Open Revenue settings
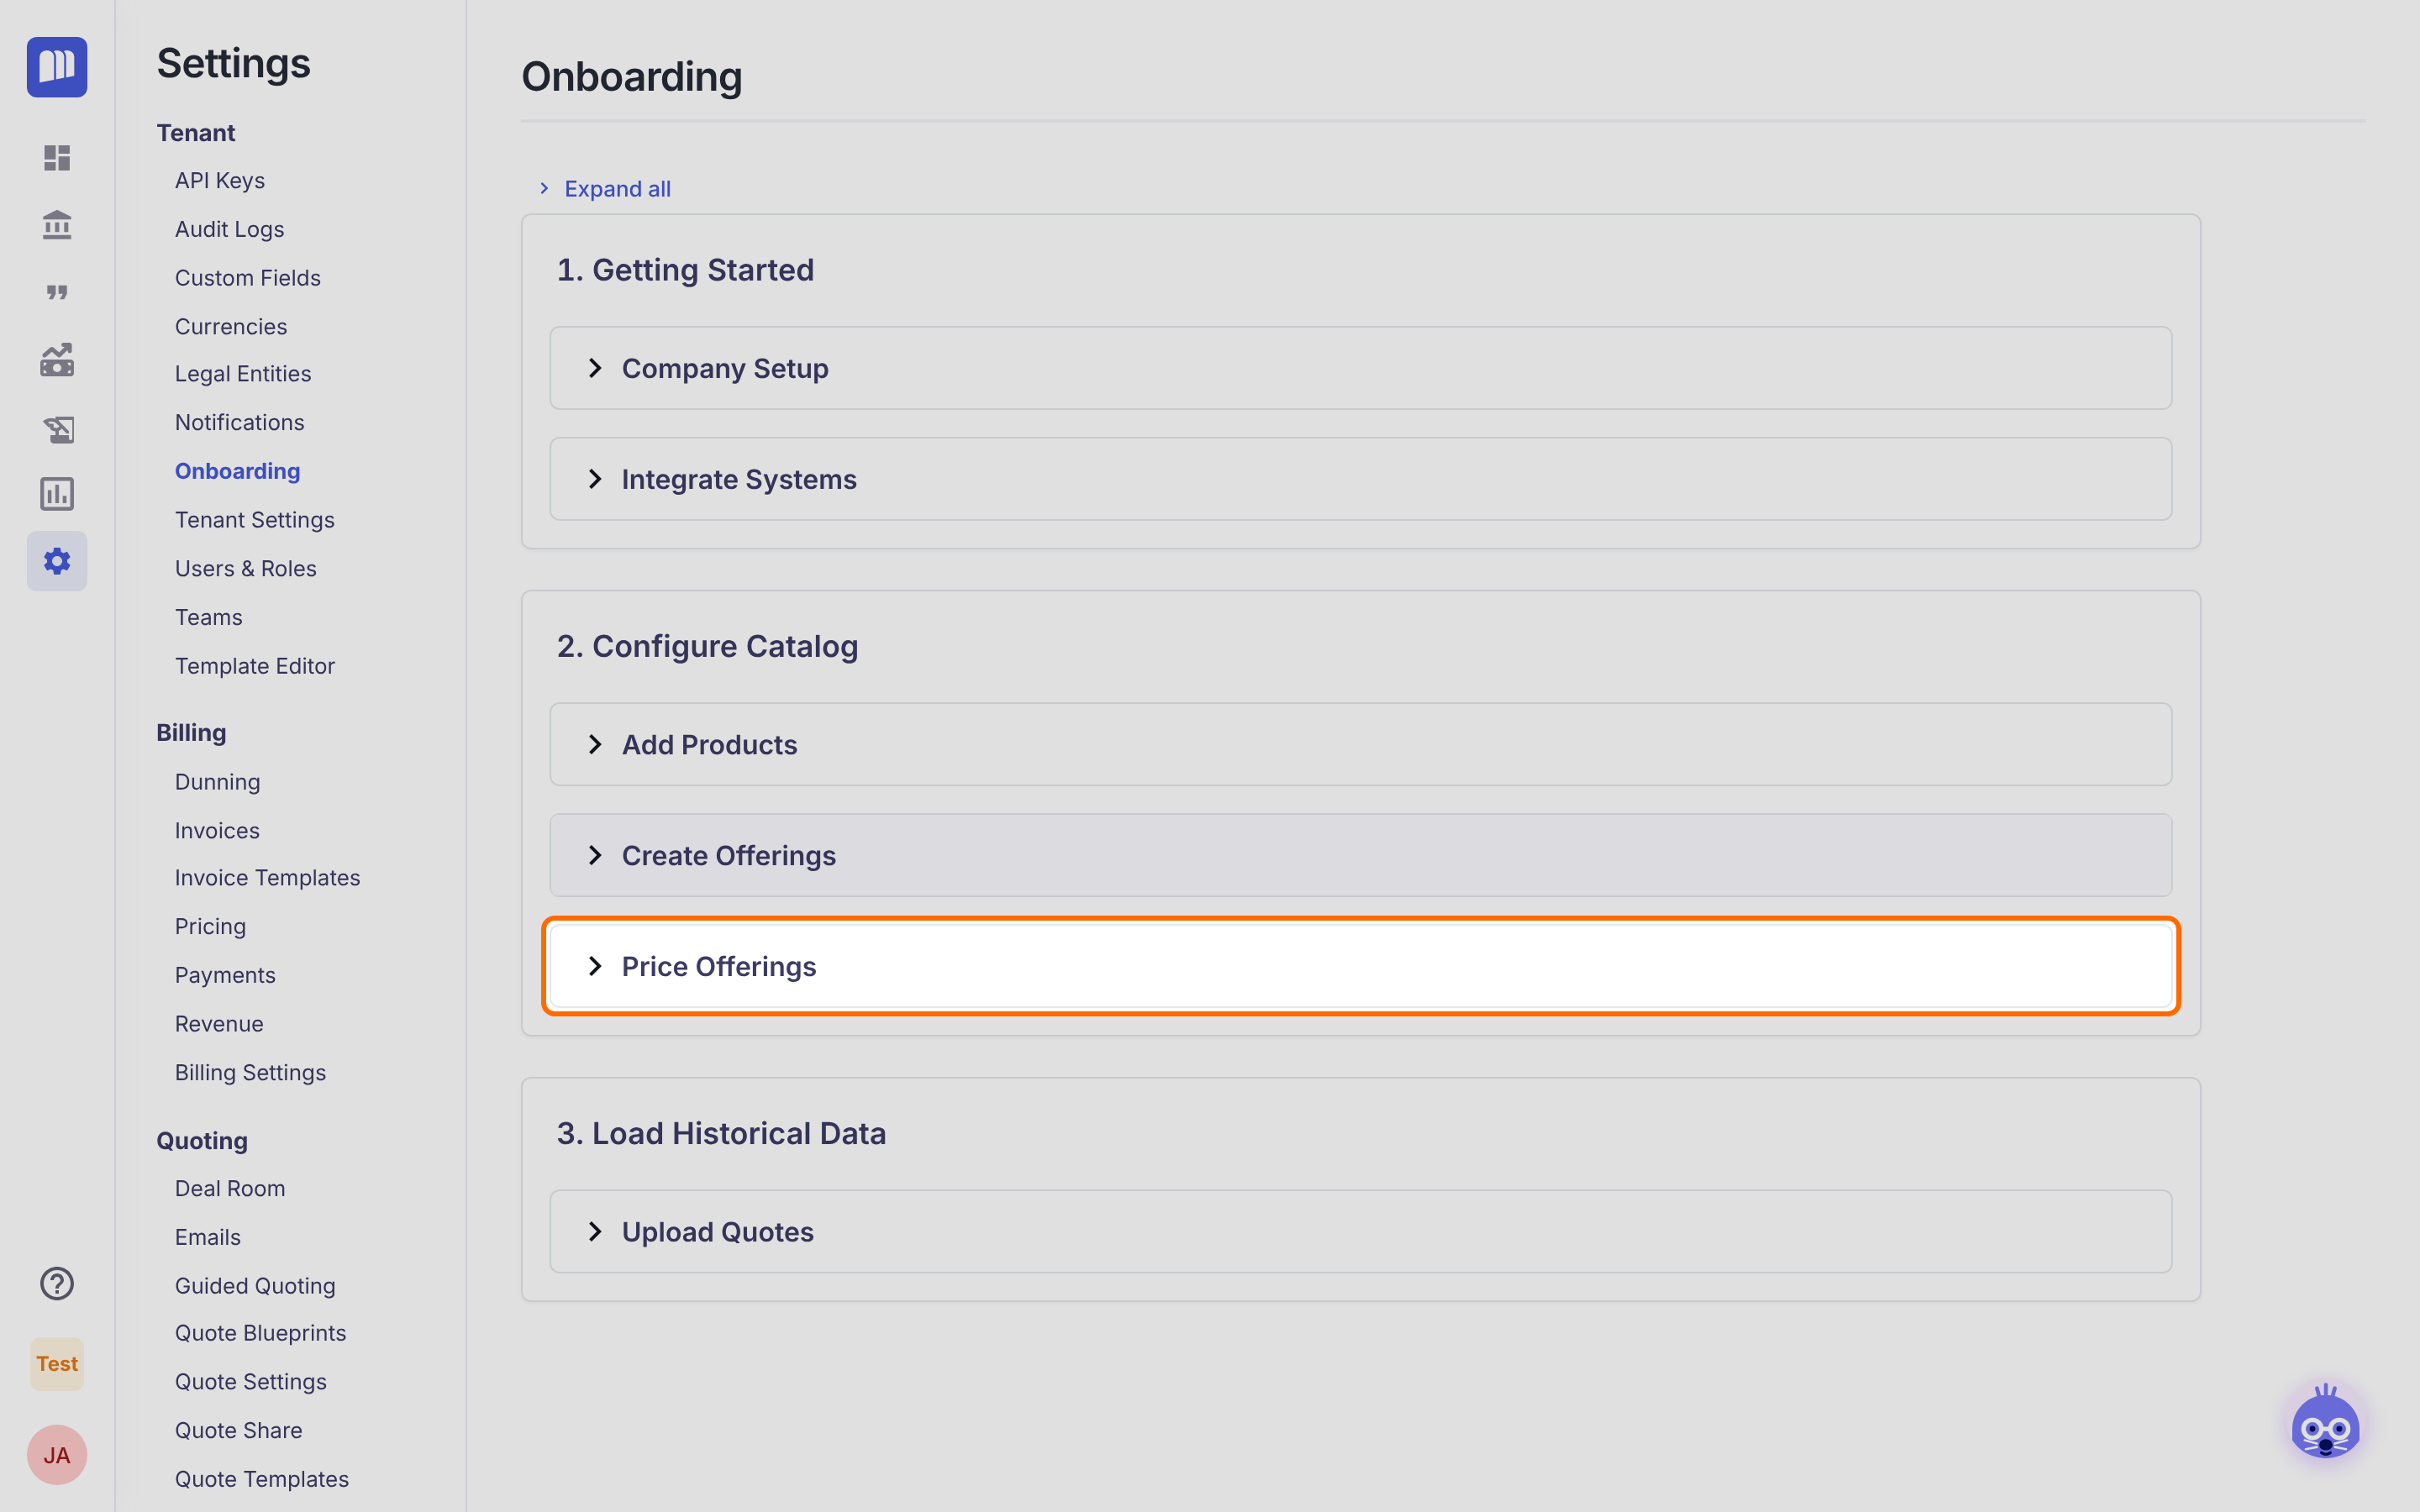The width and height of the screenshot is (2420, 1512). (219, 1023)
